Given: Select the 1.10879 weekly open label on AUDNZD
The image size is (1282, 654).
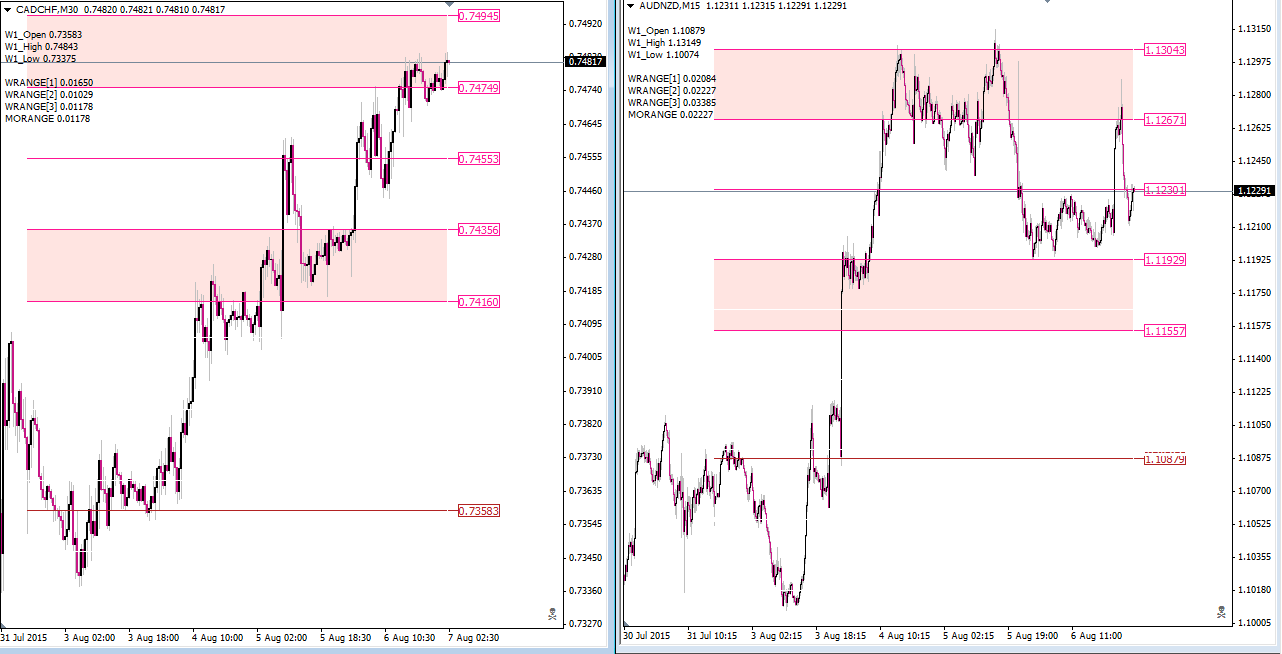Looking at the screenshot, I should (x=1165, y=459).
